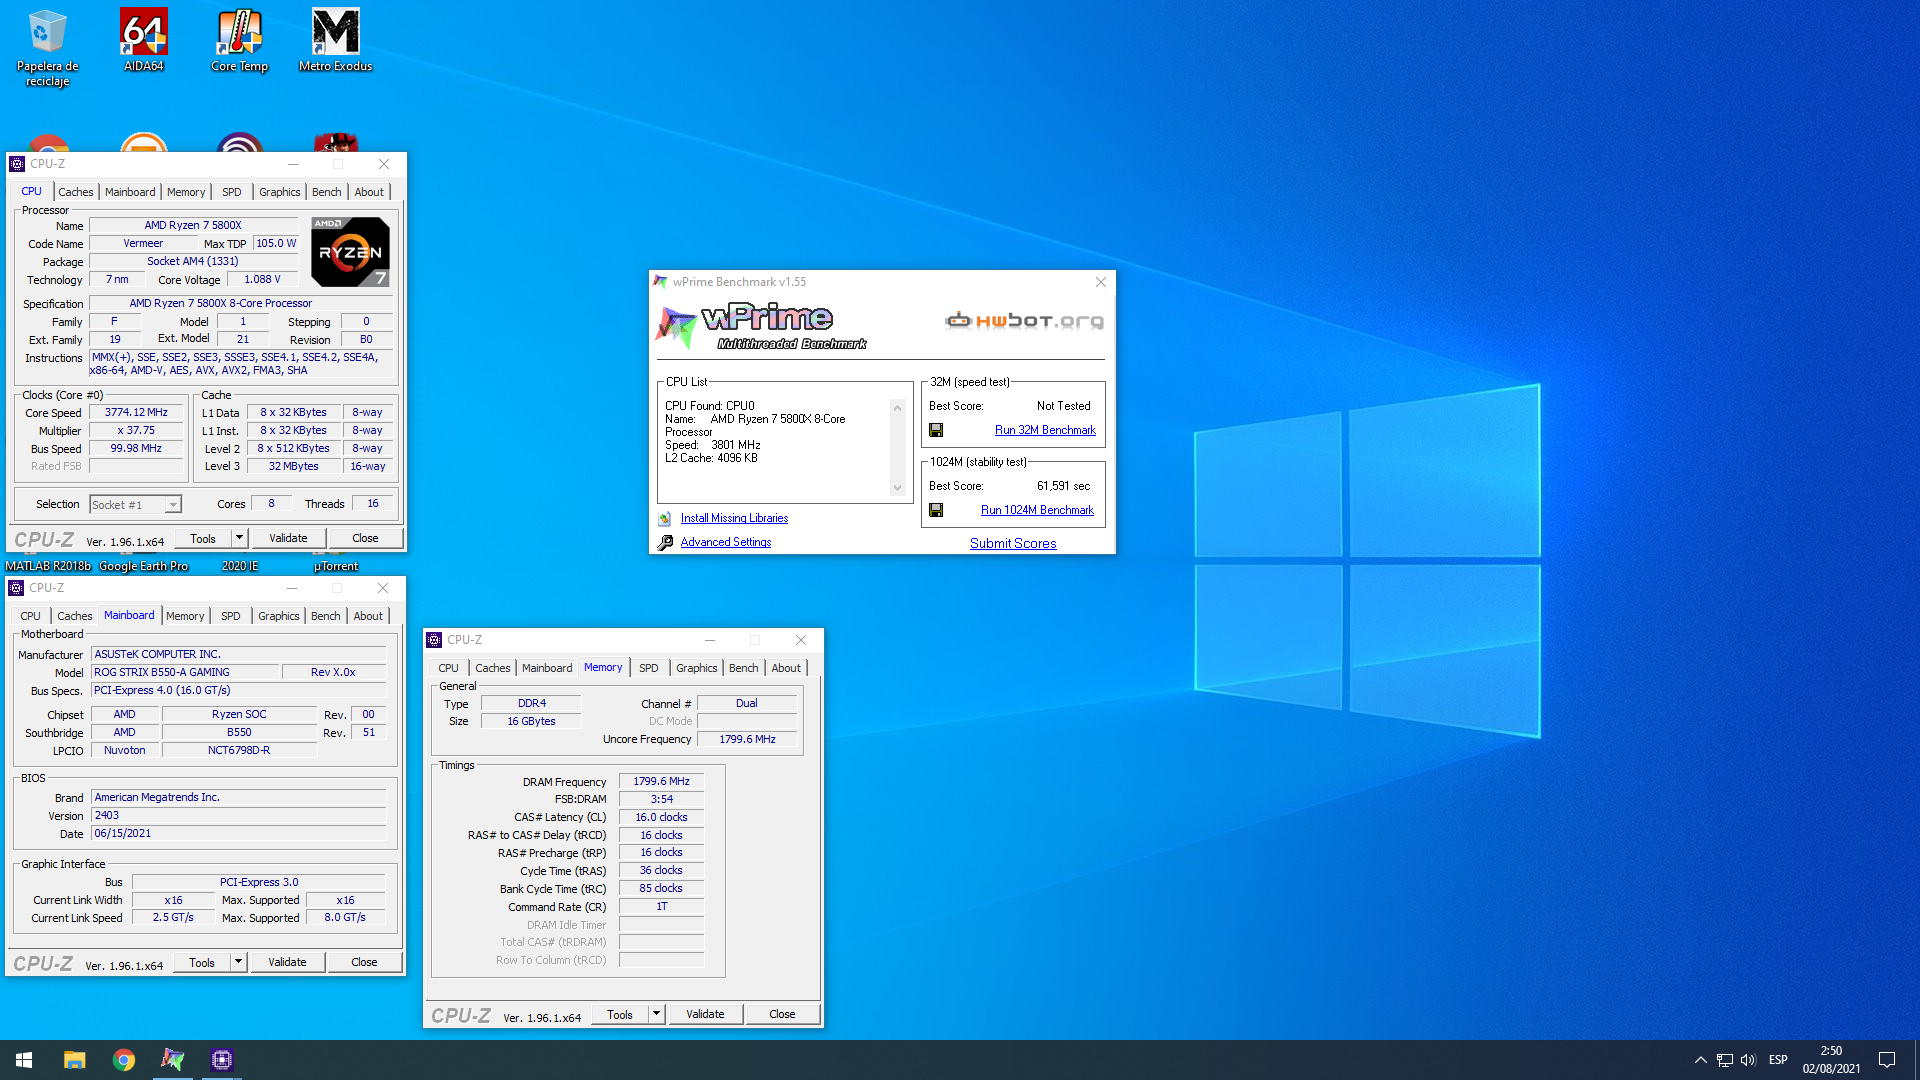The width and height of the screenshot is (1920, 1080).
Task: Click the DRAM Frequency 1799.6 MHz value
Action: tap(661, 781)
